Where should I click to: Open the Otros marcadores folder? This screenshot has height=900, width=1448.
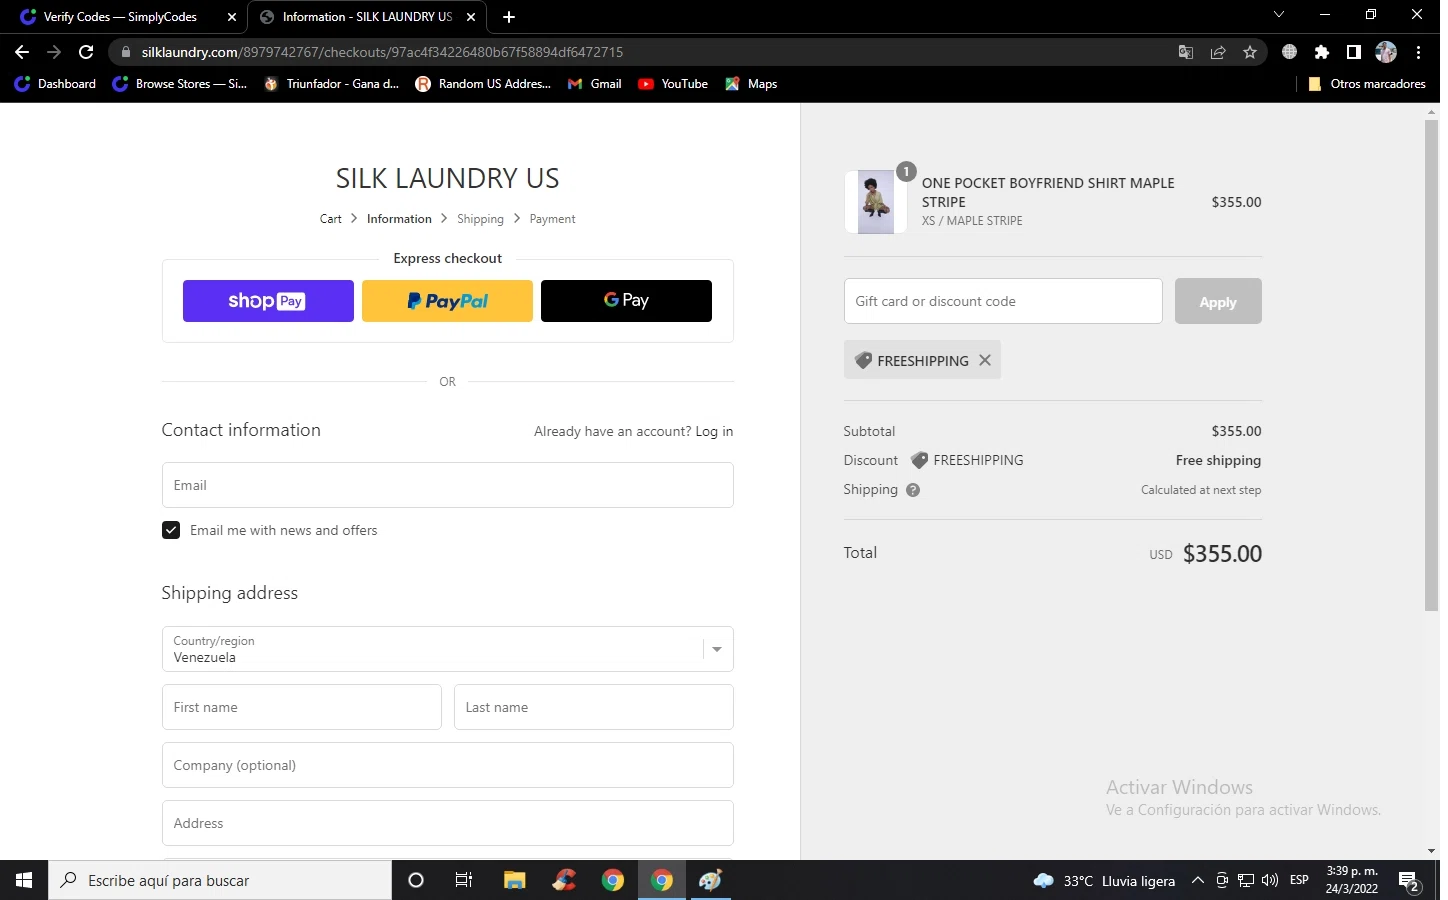coord(1366,84)
